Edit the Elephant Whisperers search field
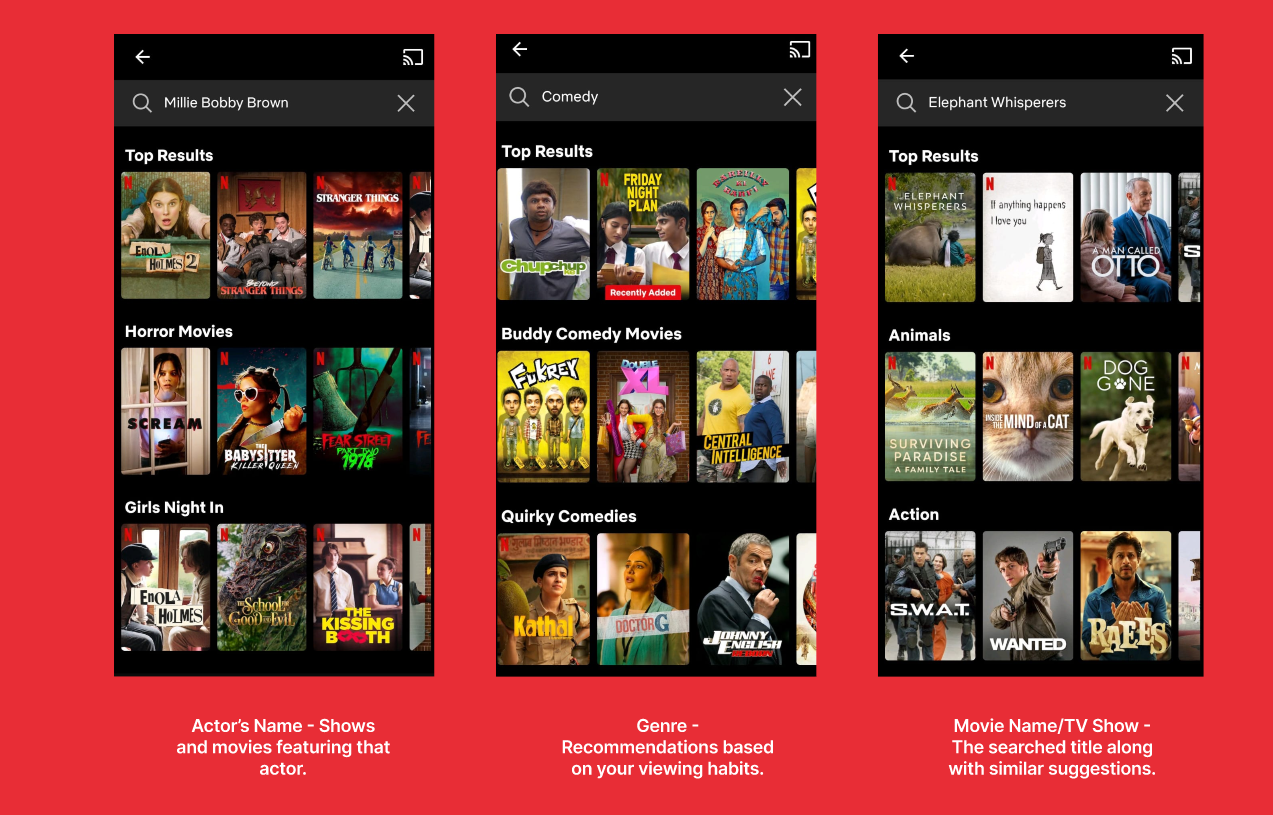This screenshot has width=1273, height=815. [x=1041, y=103]
